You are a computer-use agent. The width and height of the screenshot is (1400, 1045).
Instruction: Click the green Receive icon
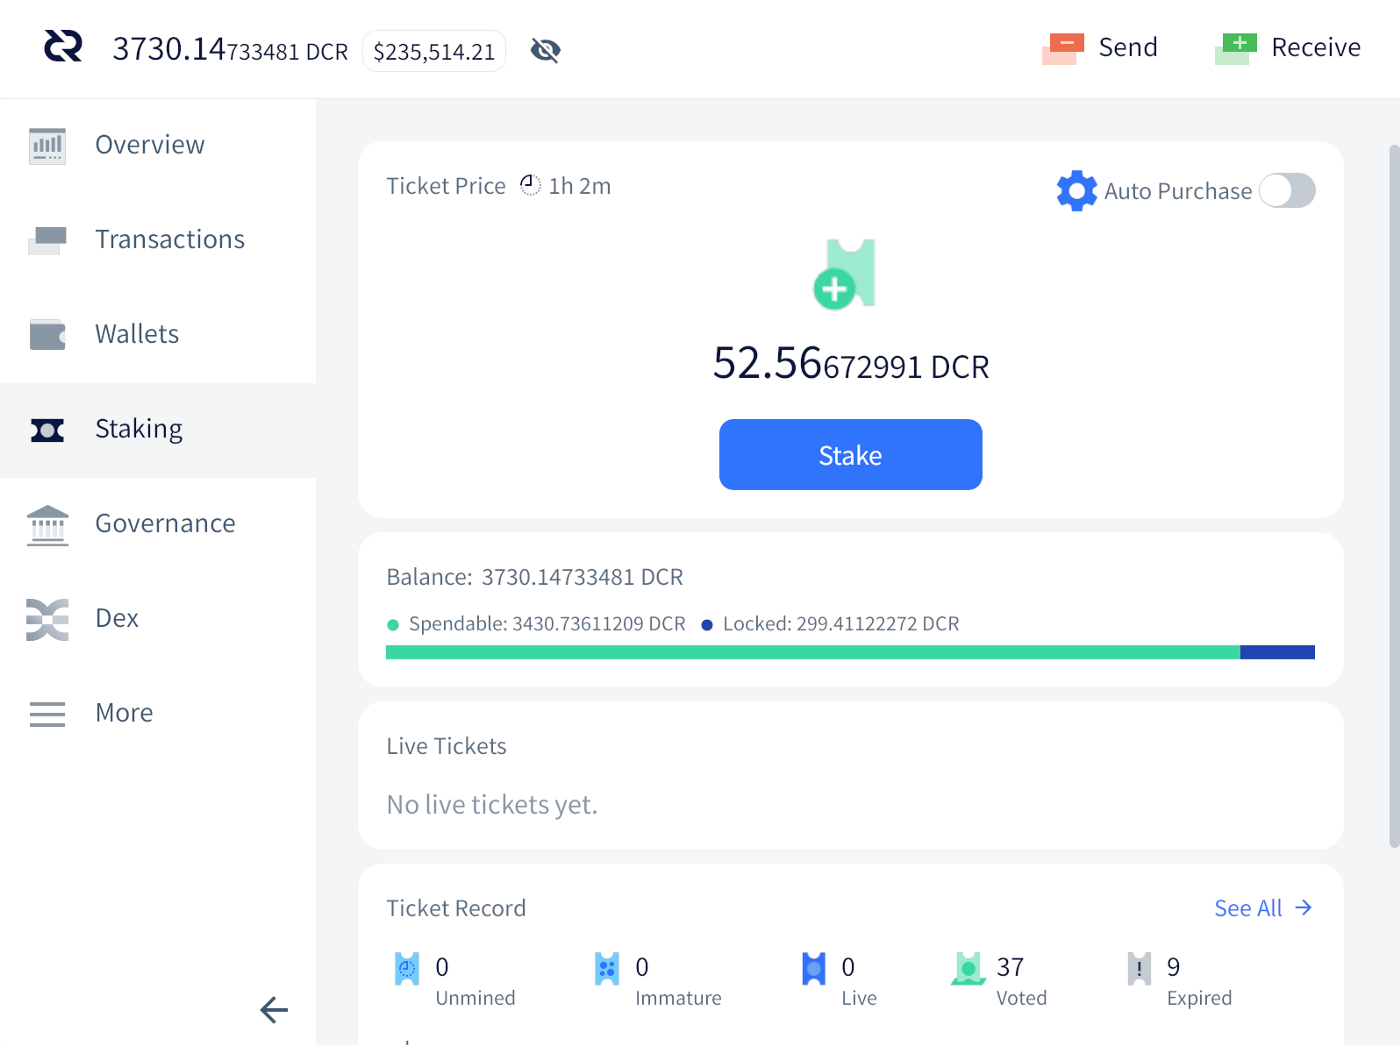pos(1236,49)
